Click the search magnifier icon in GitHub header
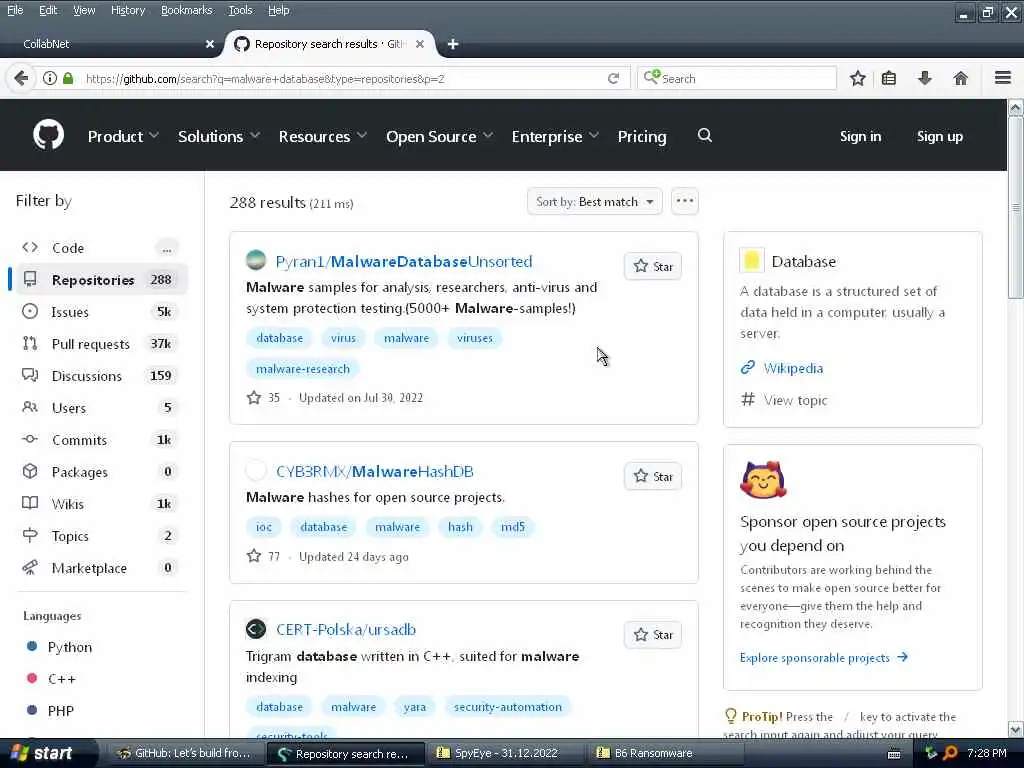1024x768 pixels. click(x=705, y=135)
